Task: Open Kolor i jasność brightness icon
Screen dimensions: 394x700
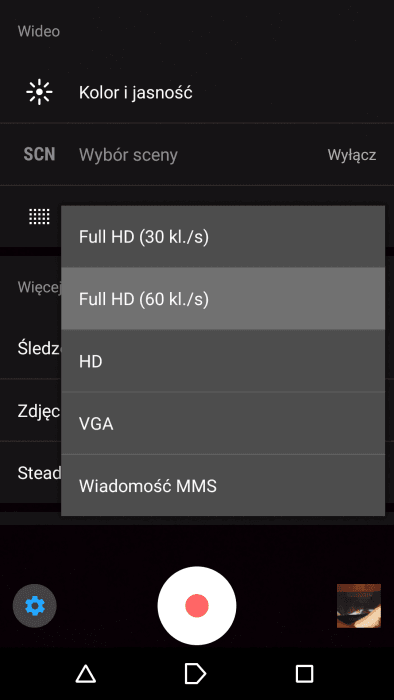Action: pos(39,92)
